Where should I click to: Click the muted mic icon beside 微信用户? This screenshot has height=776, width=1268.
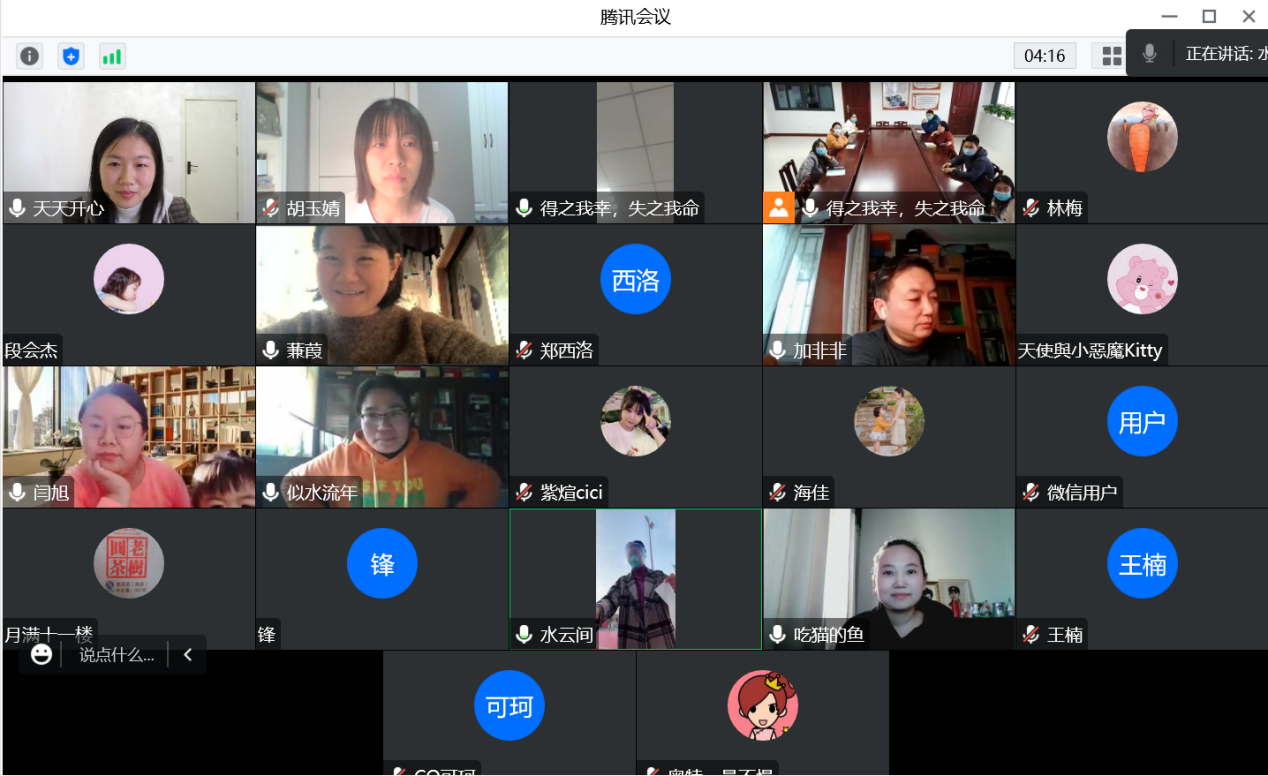(1031, 492)
